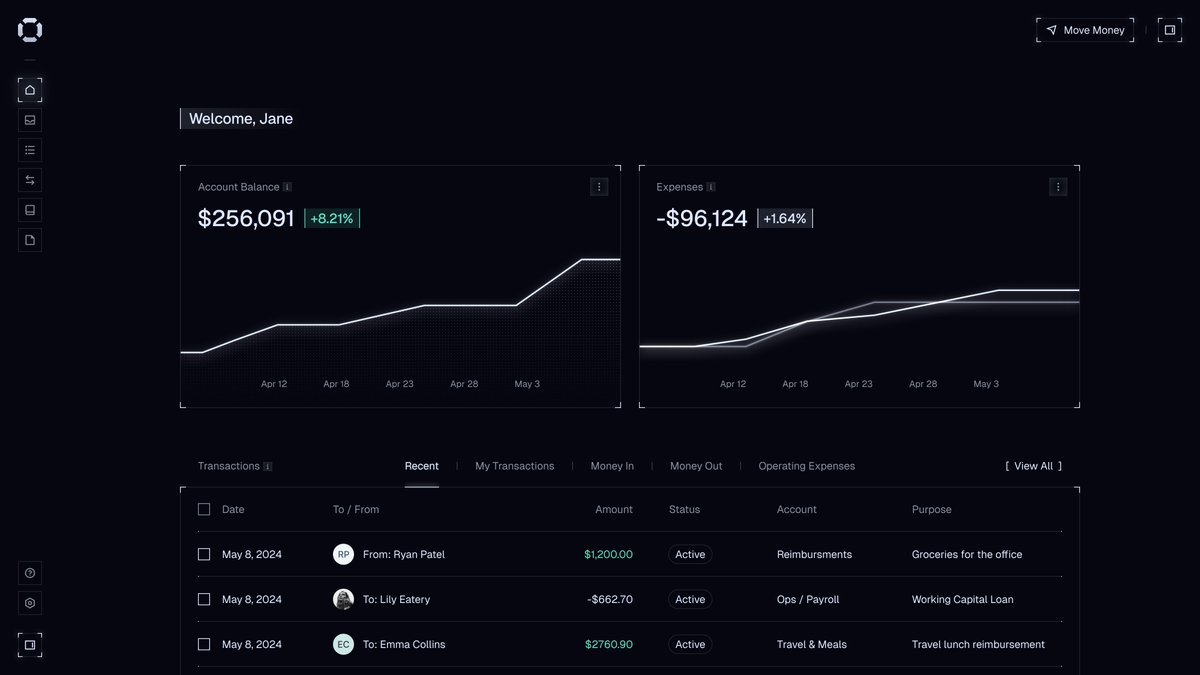Open the transfers arrows sidebar icon

pyautogui.click(x=30, y=180)
